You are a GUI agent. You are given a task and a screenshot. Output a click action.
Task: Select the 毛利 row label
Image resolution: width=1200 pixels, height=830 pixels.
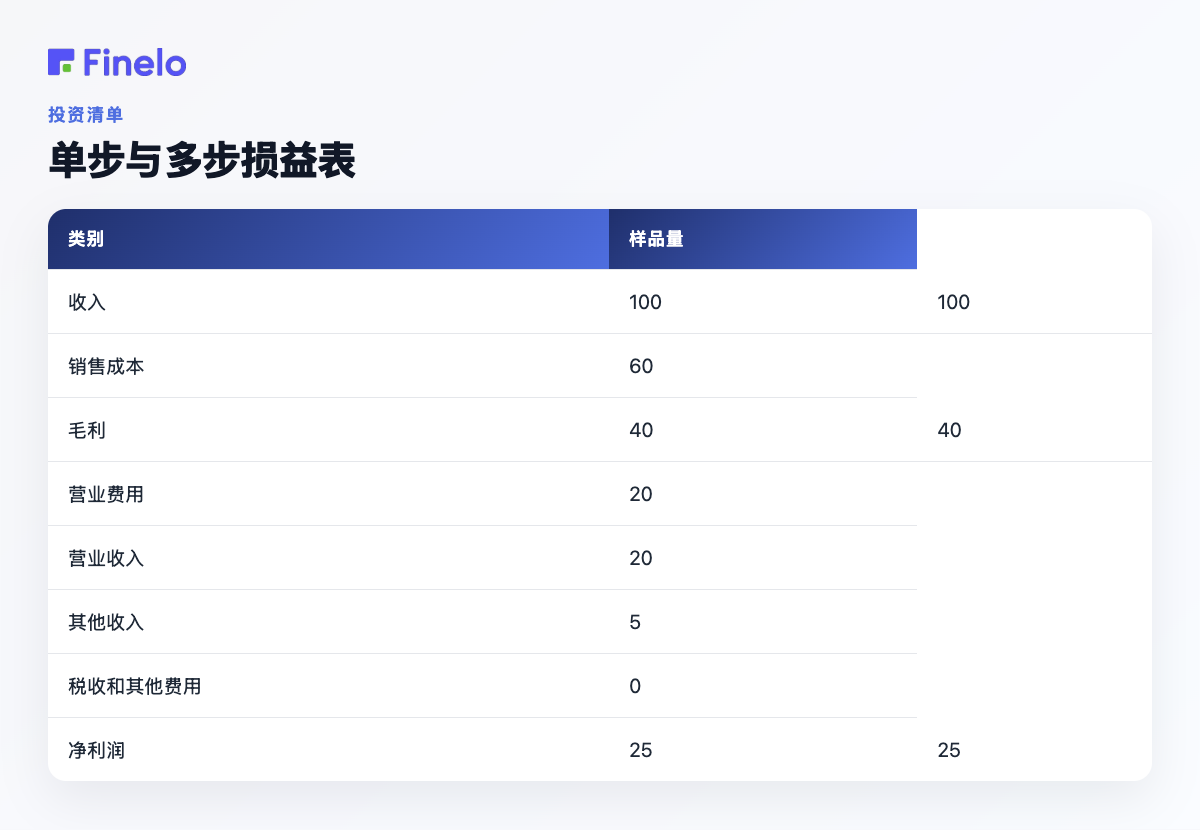tap(87, 430)
